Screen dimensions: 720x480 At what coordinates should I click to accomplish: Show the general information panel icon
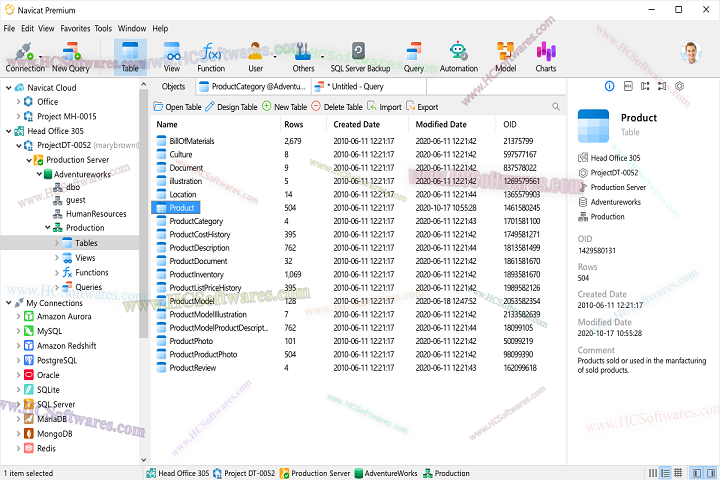coord(609,86)
